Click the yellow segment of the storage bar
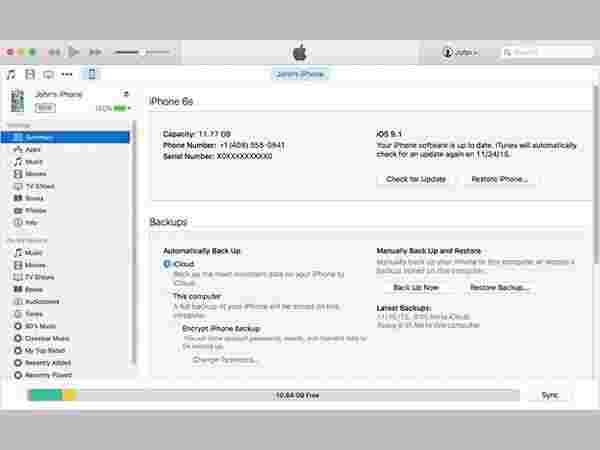The width and height of the screenshot is (600, 450). (x=69, y=395)
